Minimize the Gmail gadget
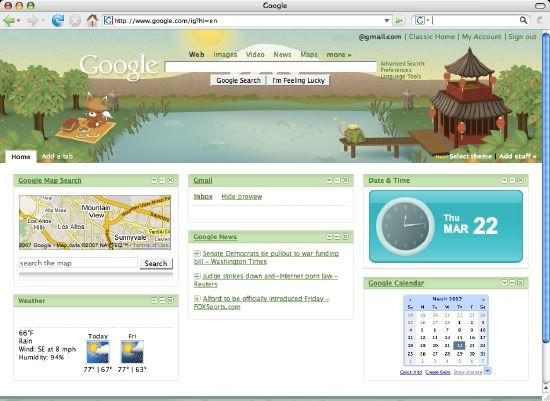Viewport: 550px width, 401px height. click(337, 180)
